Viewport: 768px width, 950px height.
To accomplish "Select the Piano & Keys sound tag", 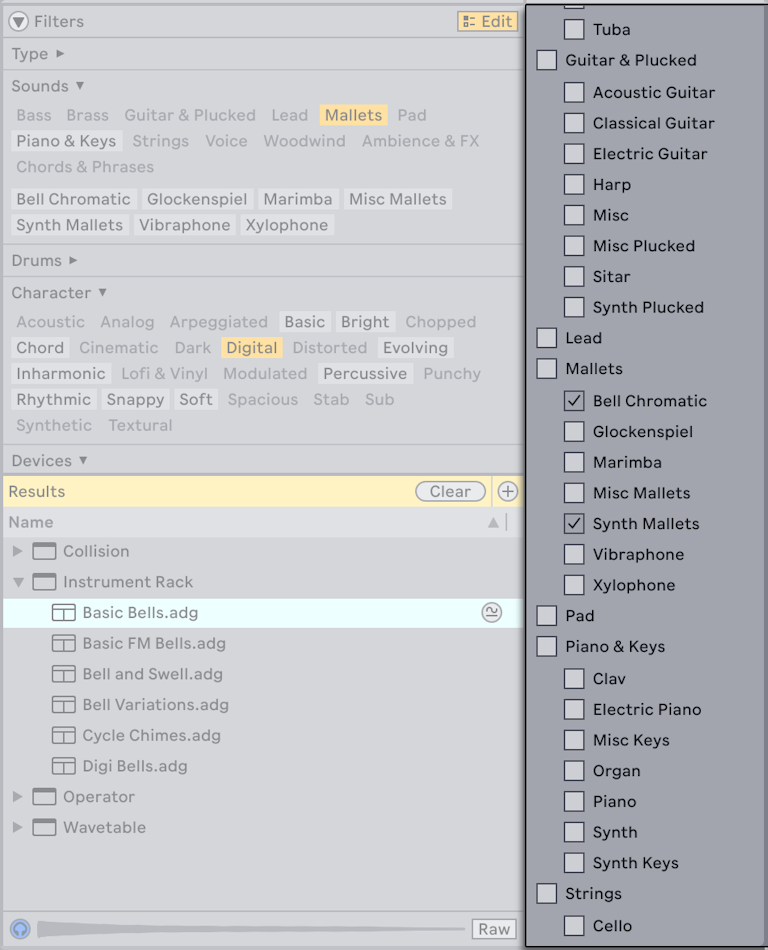I will (x=65, y=141).
